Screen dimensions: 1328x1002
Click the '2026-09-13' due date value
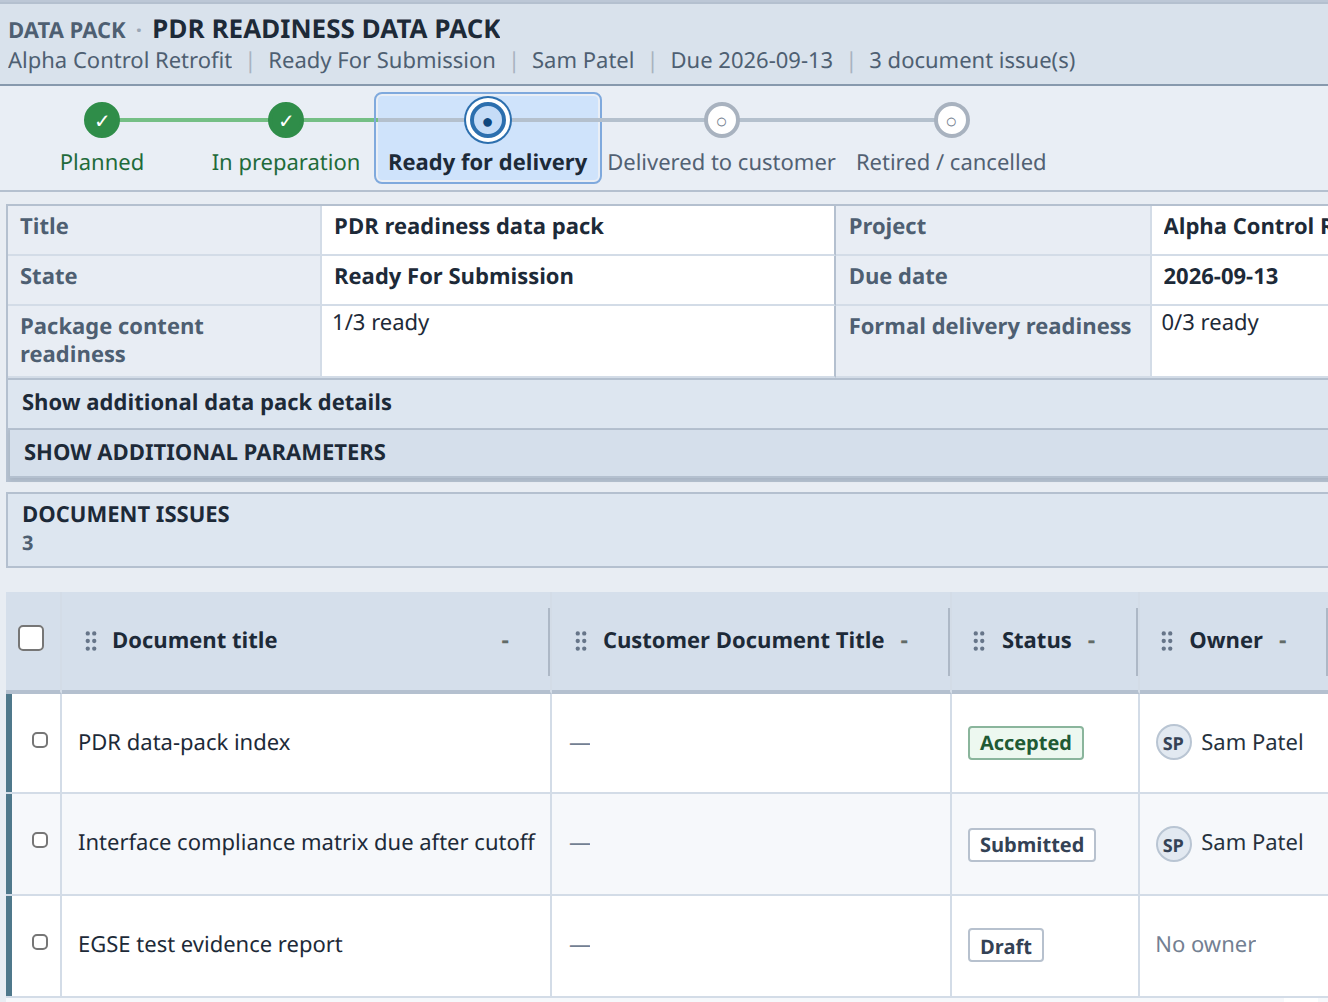1221,277
